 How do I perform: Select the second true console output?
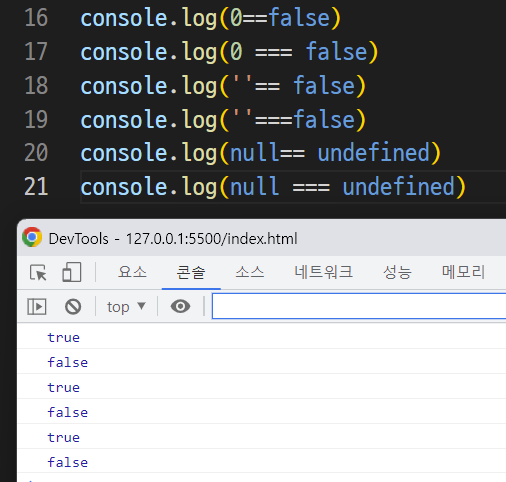64,387
